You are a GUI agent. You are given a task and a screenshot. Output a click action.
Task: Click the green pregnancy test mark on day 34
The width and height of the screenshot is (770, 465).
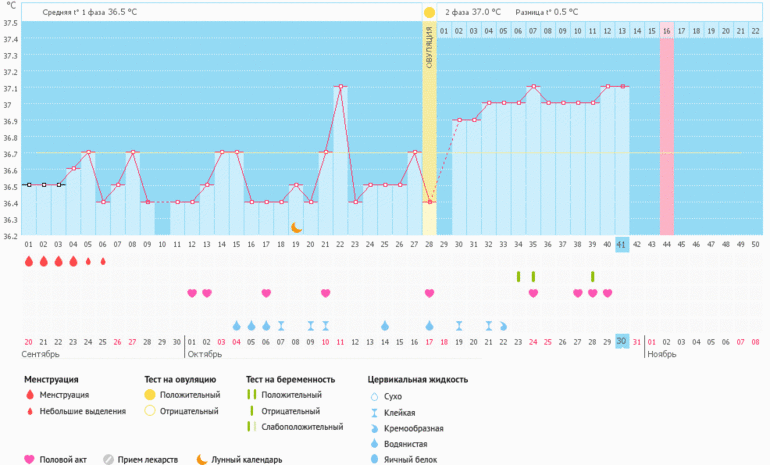(518, 276)
